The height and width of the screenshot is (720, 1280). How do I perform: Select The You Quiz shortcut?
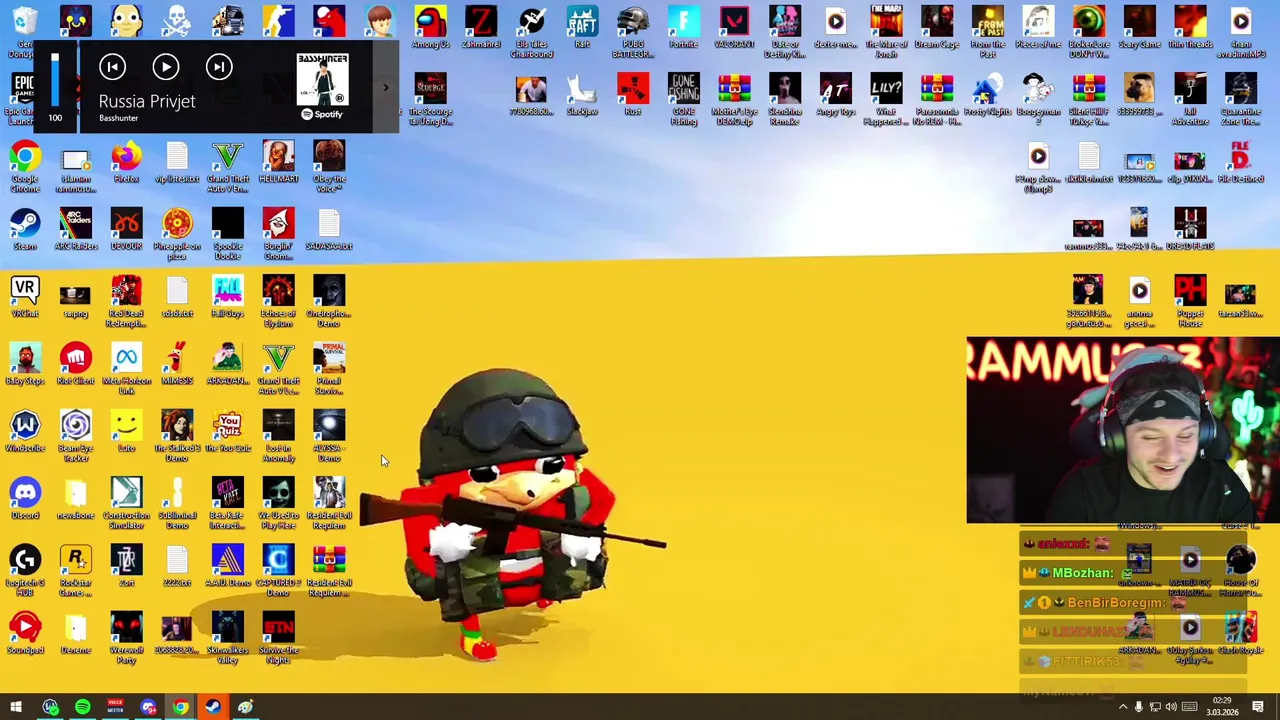pos(227,432)
